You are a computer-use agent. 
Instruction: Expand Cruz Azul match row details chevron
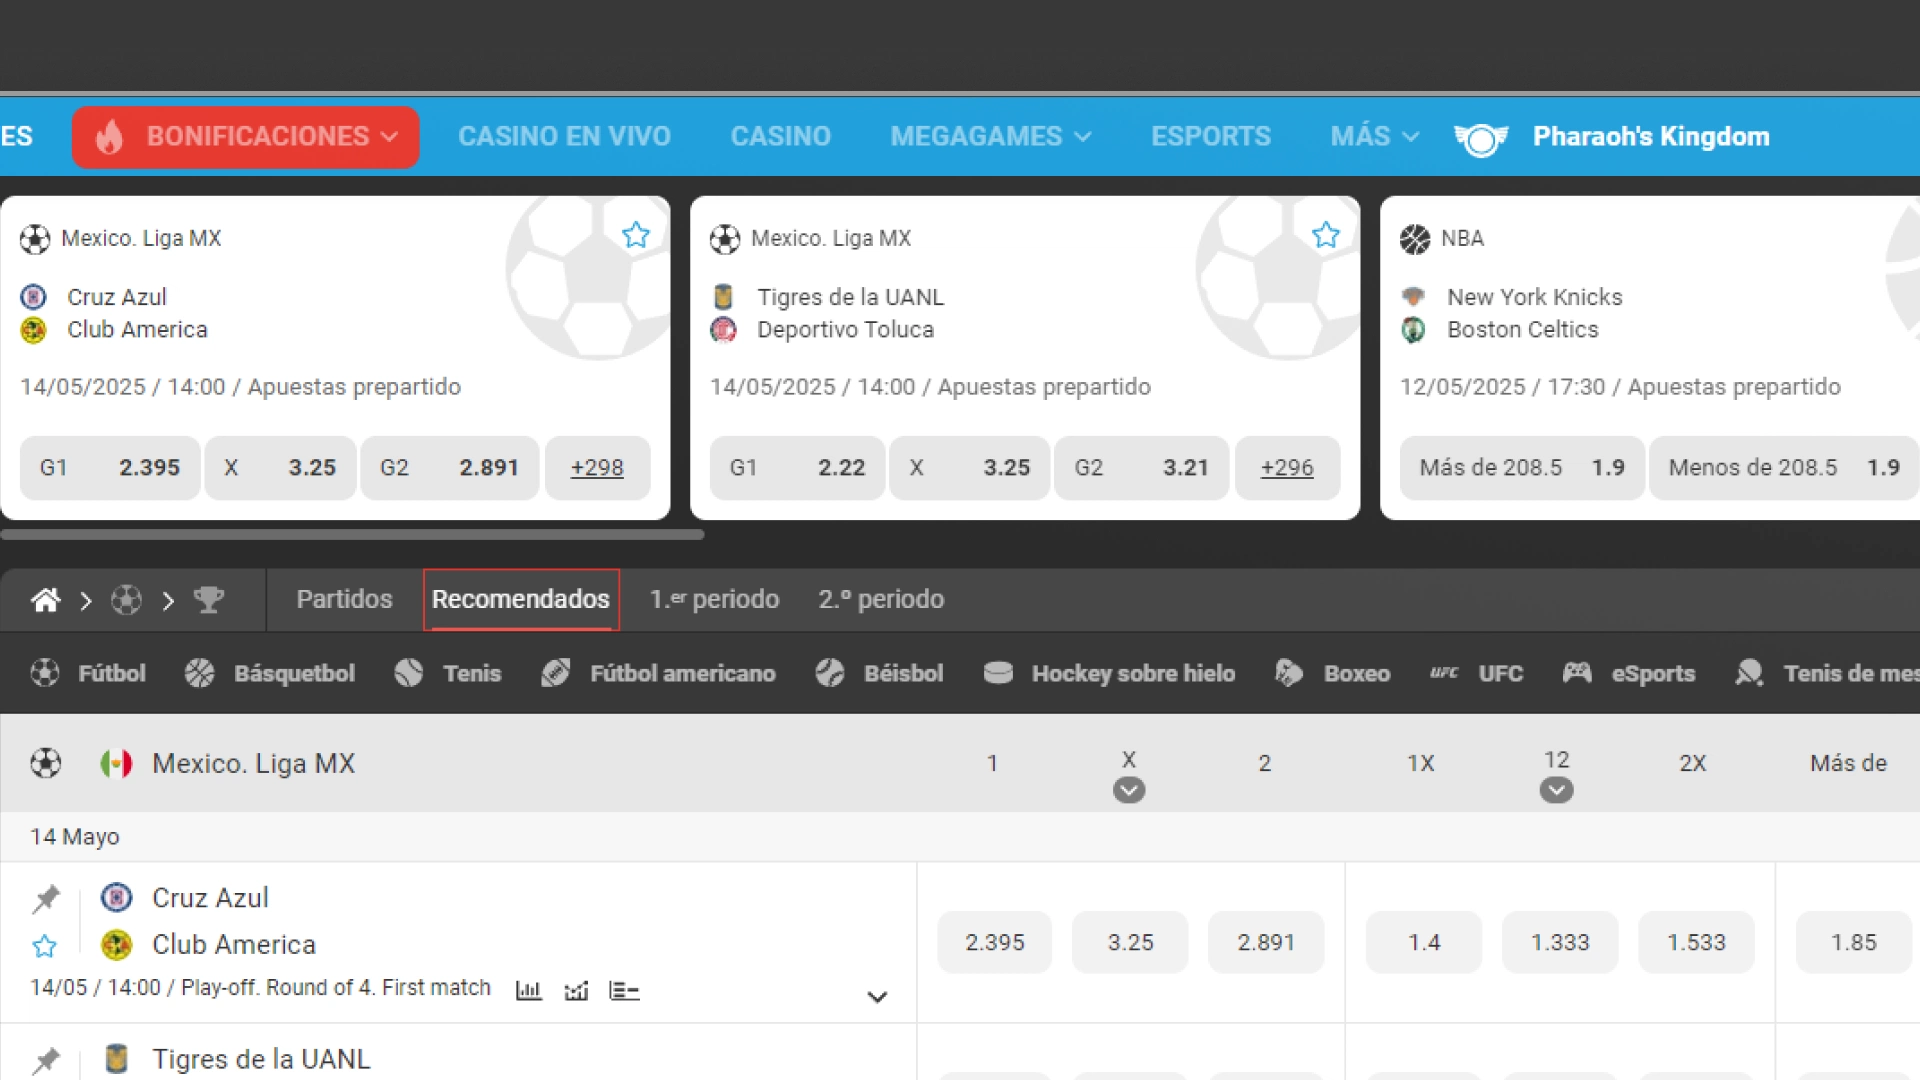click(877, 997)
